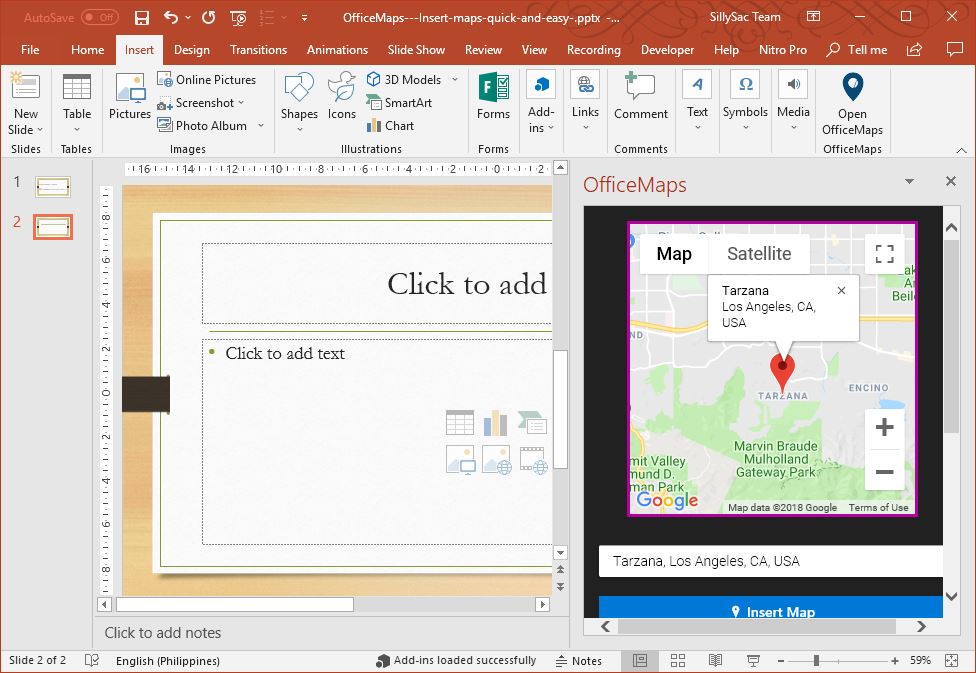Open the Photo Album dropdown arrow

point(261,126)
